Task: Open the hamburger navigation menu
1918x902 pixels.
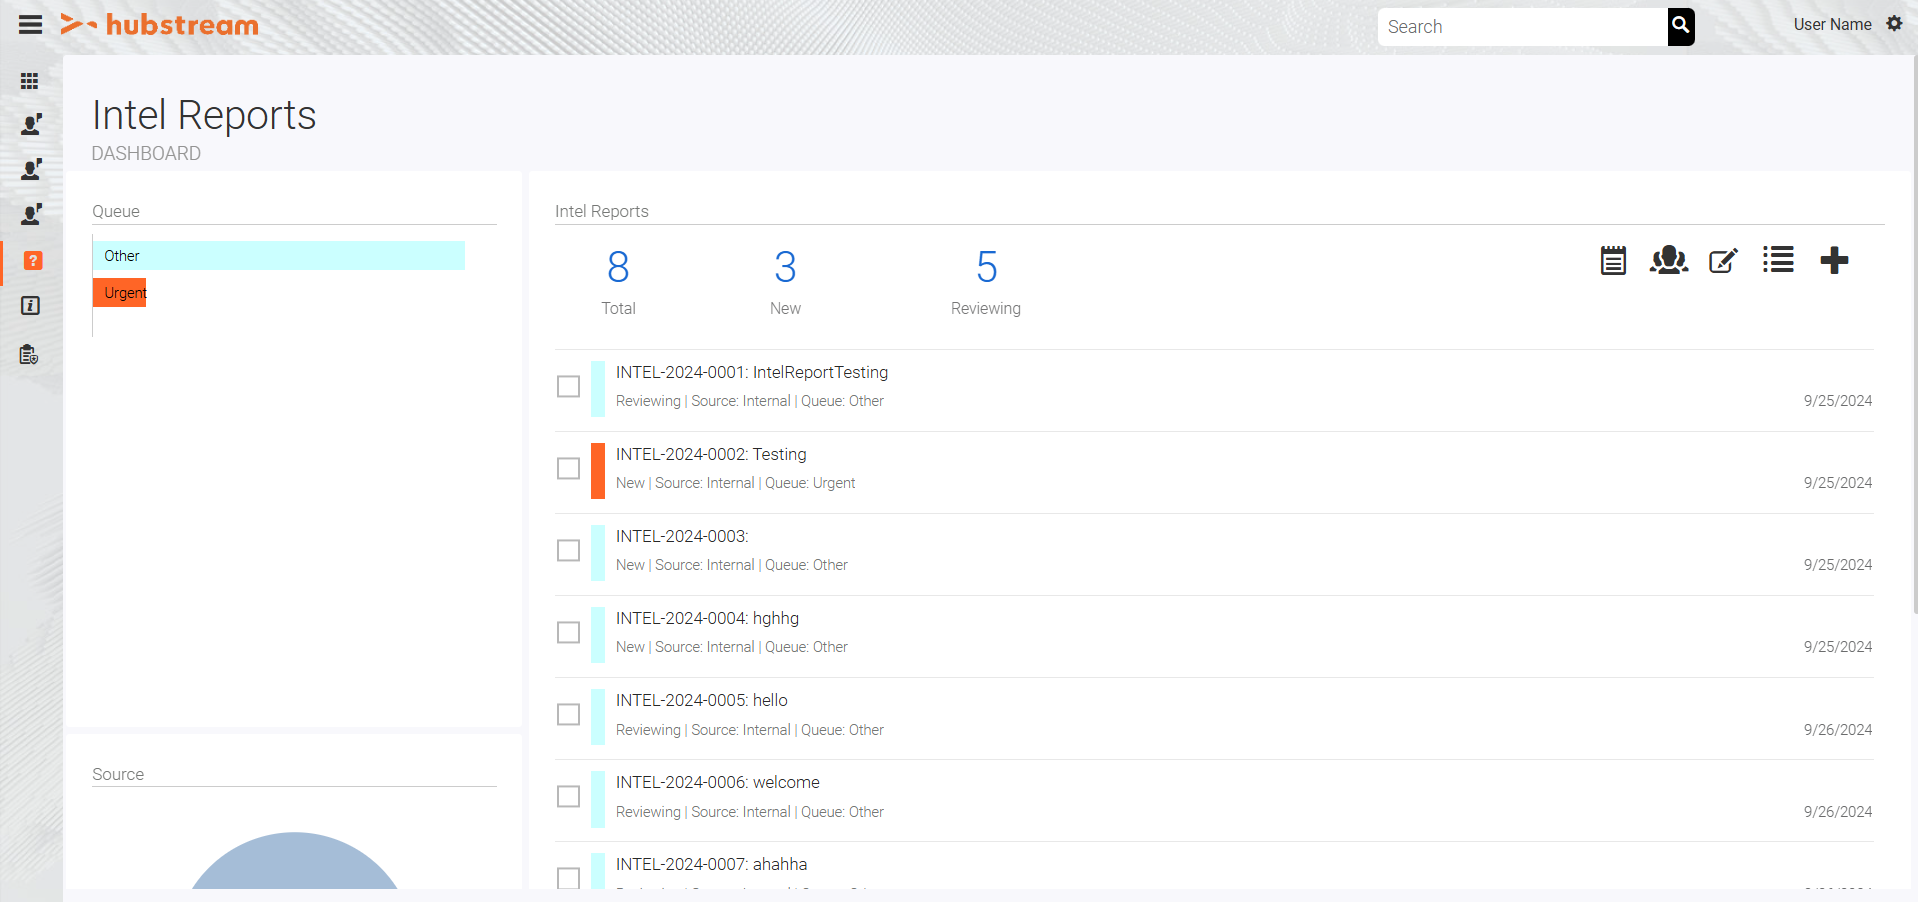Action: [x=30, y=24]
